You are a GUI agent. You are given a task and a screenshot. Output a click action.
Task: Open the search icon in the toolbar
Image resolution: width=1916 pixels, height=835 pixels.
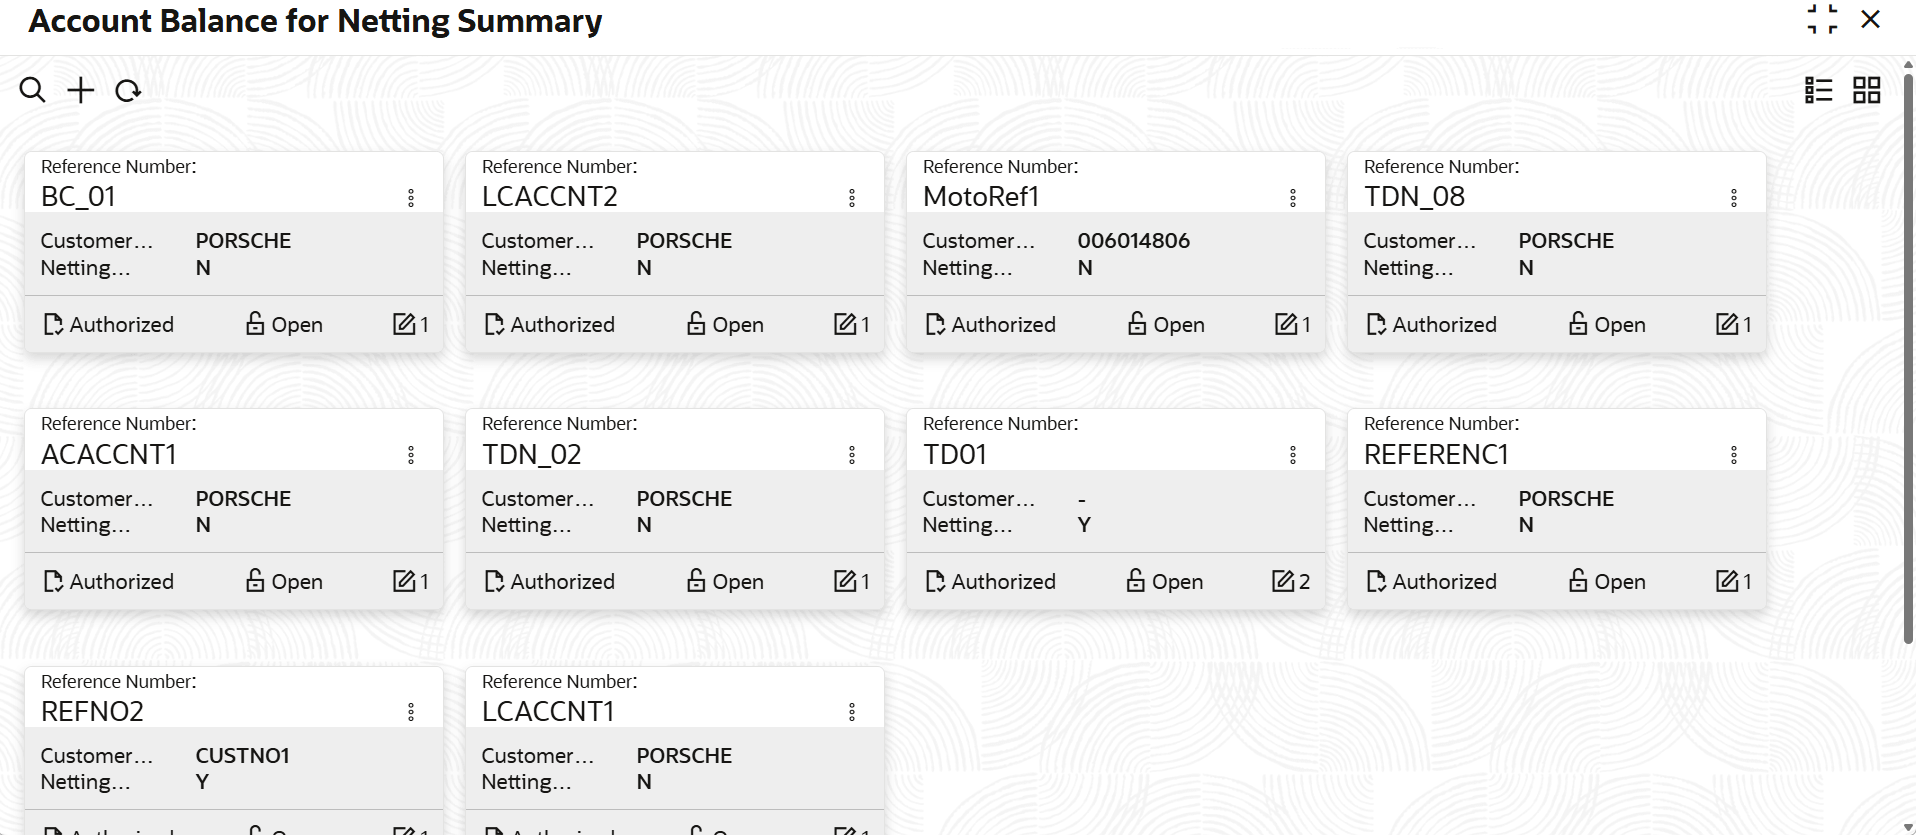pos(32,90)
